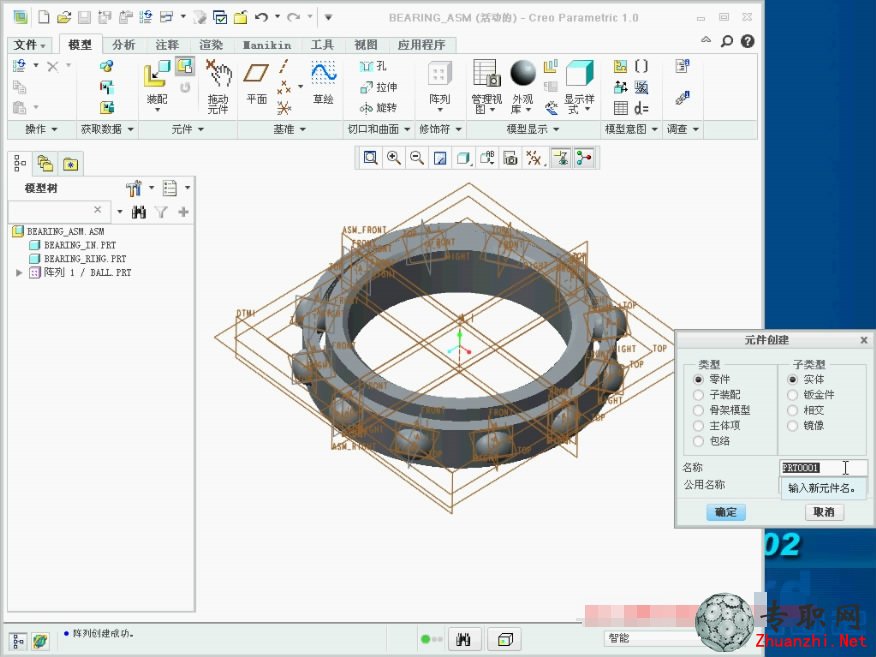Click the binoculars search icon in model tree
Viewport: 876px width, 657px height.
139,212
